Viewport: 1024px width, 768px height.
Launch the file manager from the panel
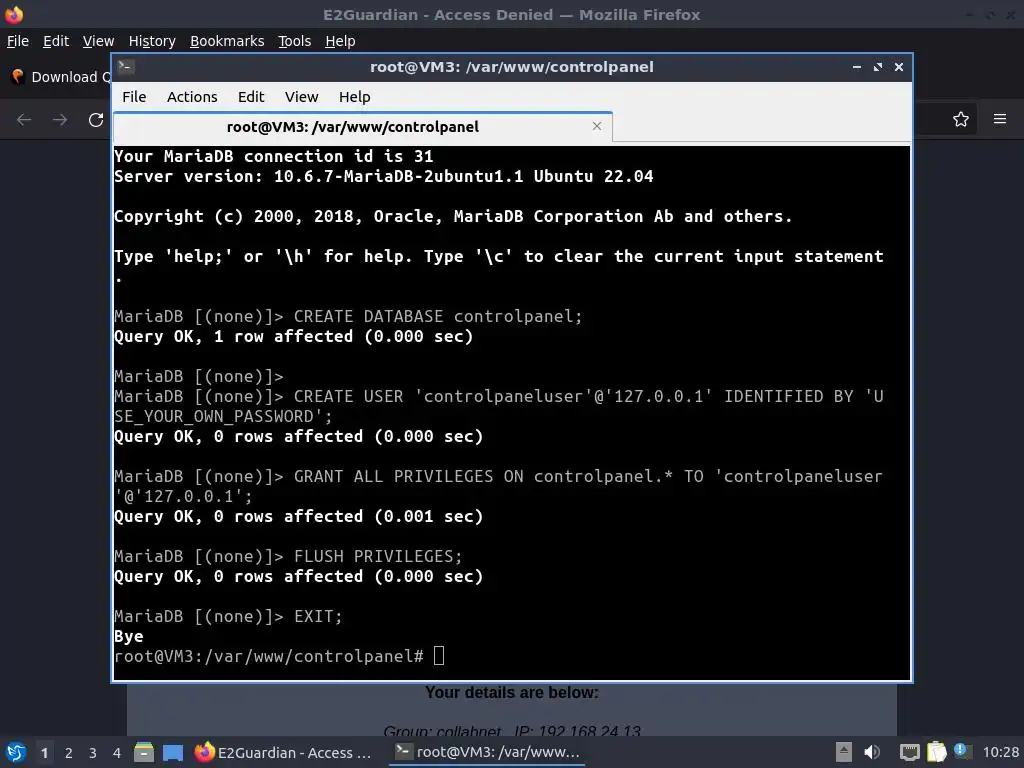pyautogui.click(x=144, y=752)
